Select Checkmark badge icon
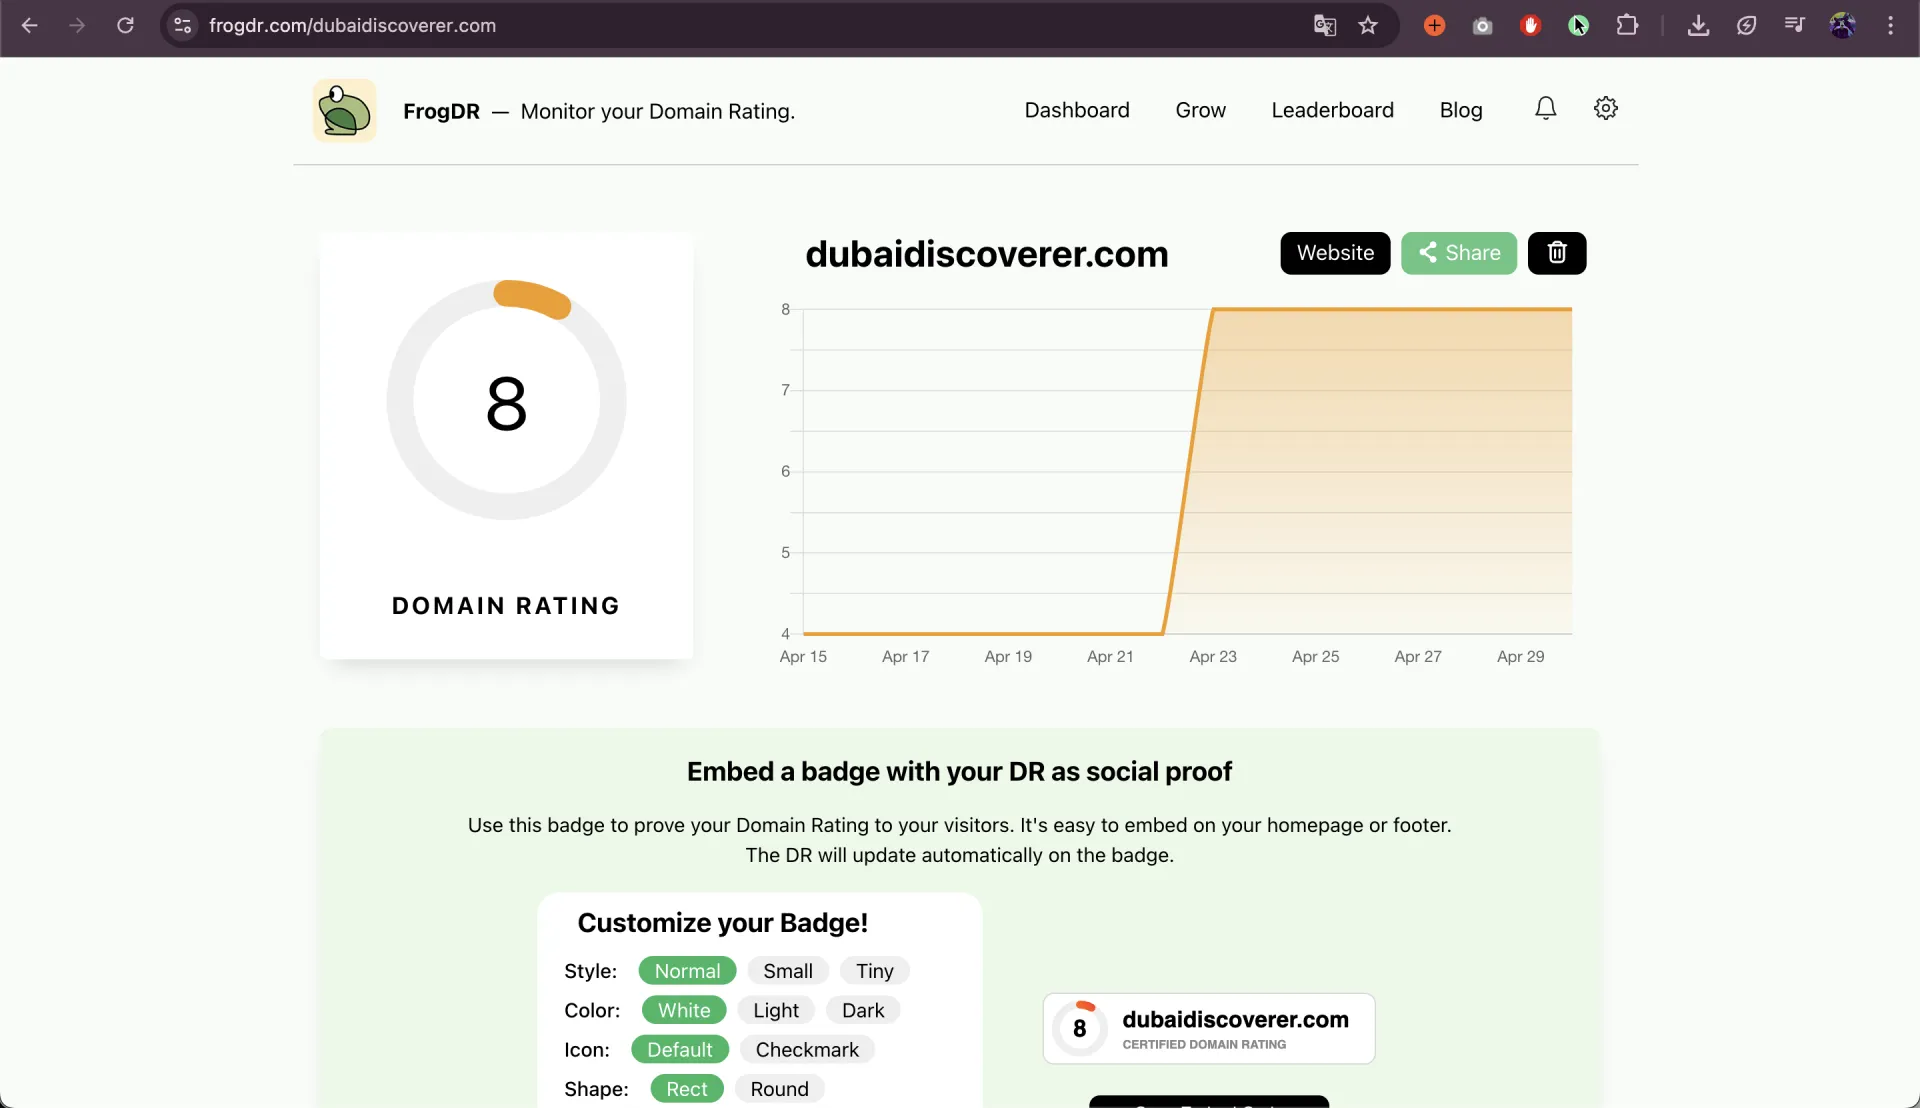The height and width of the screenshot is (1108, 1920). click(807, 1050)
